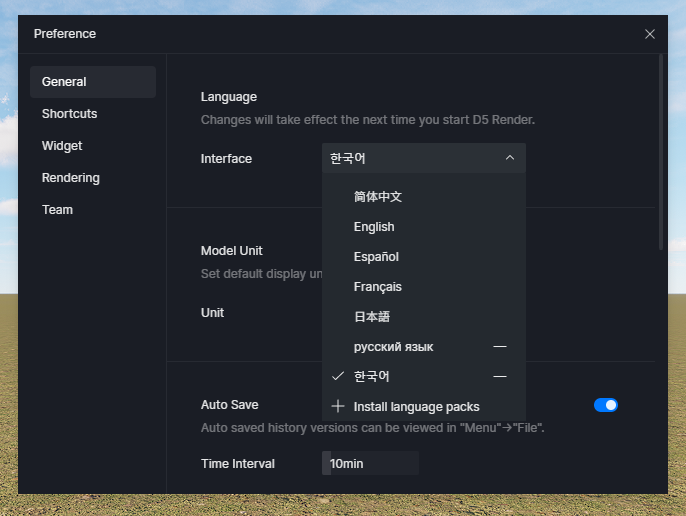The width and height of the screenshot is (686, 516).
Task: Click the preferences panel vertical scrollbar
Action: [x=661, y=150]
